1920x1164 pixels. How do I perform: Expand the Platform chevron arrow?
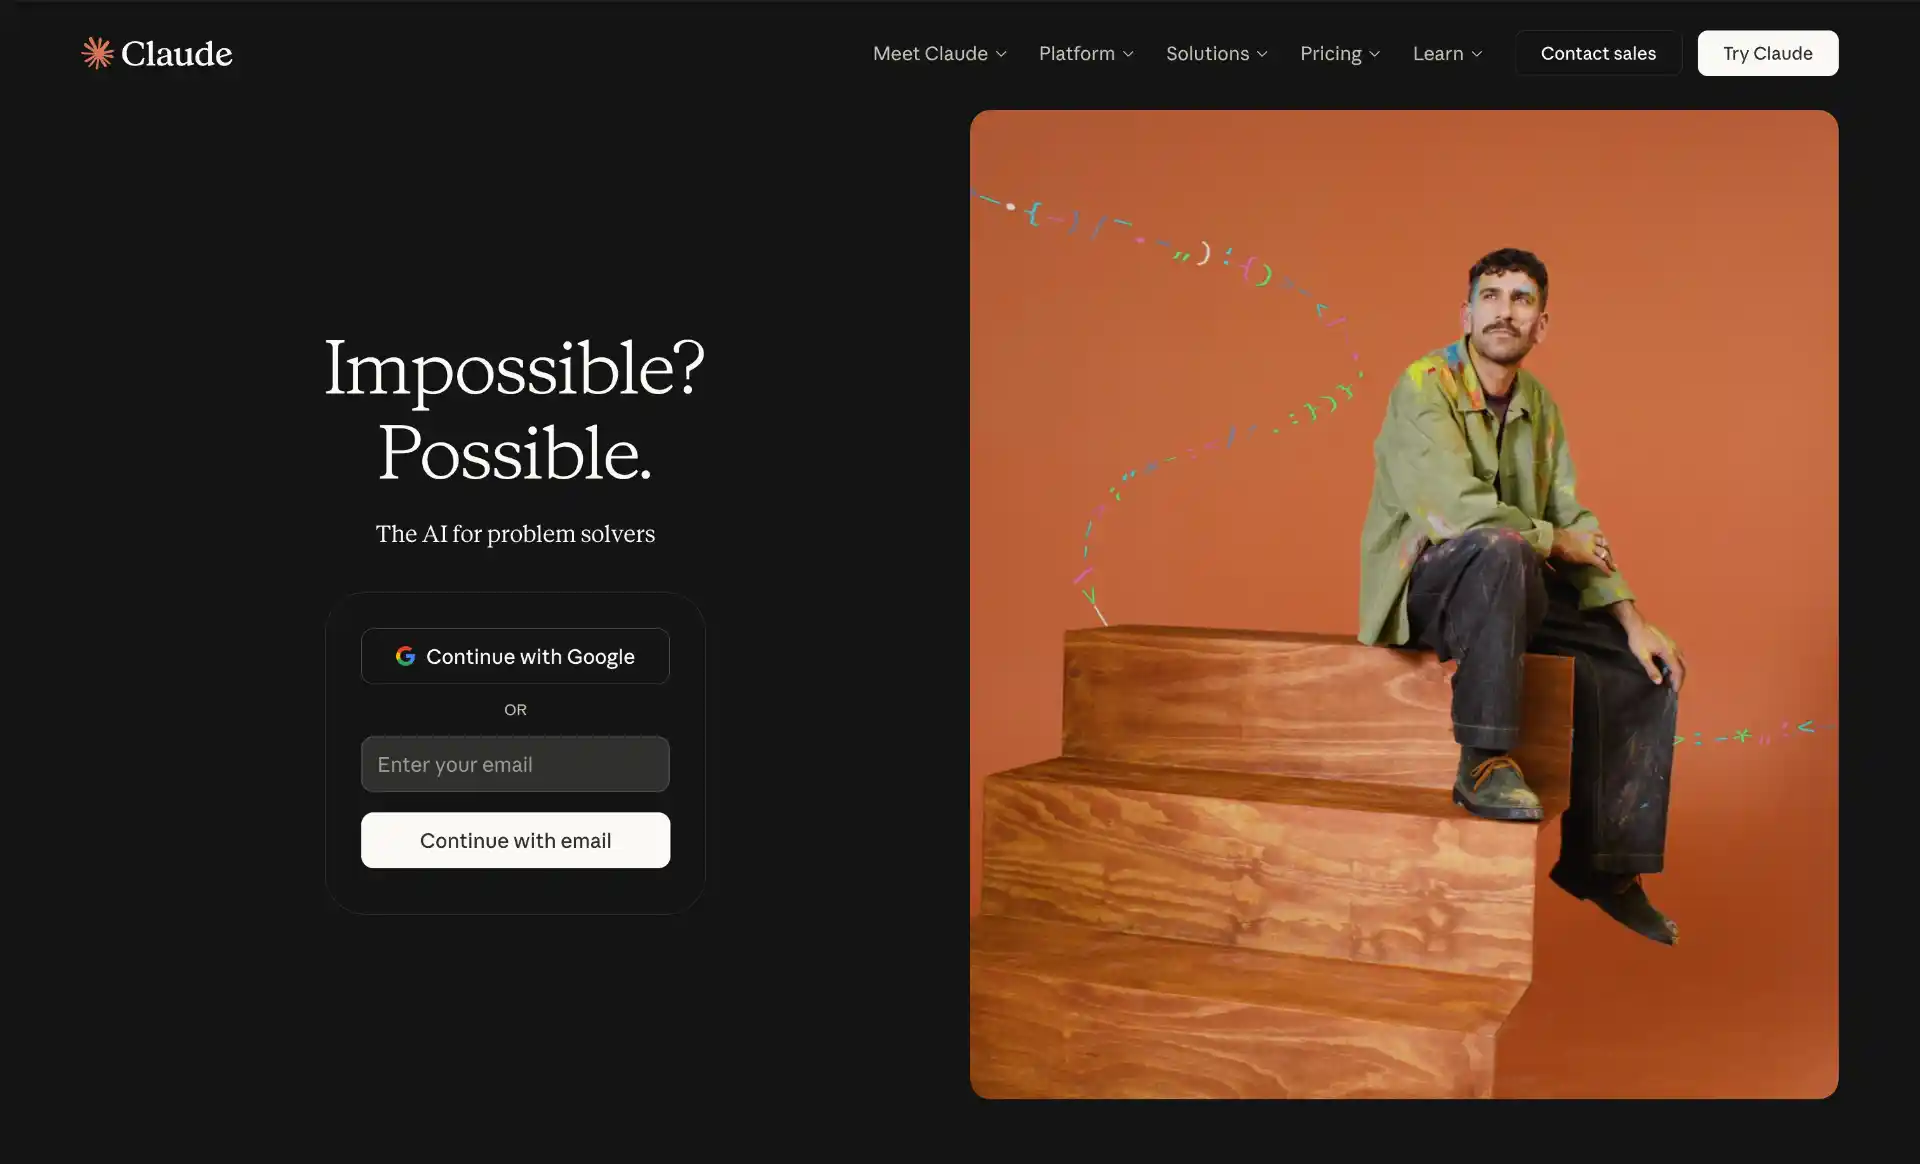coord(1128,54)
